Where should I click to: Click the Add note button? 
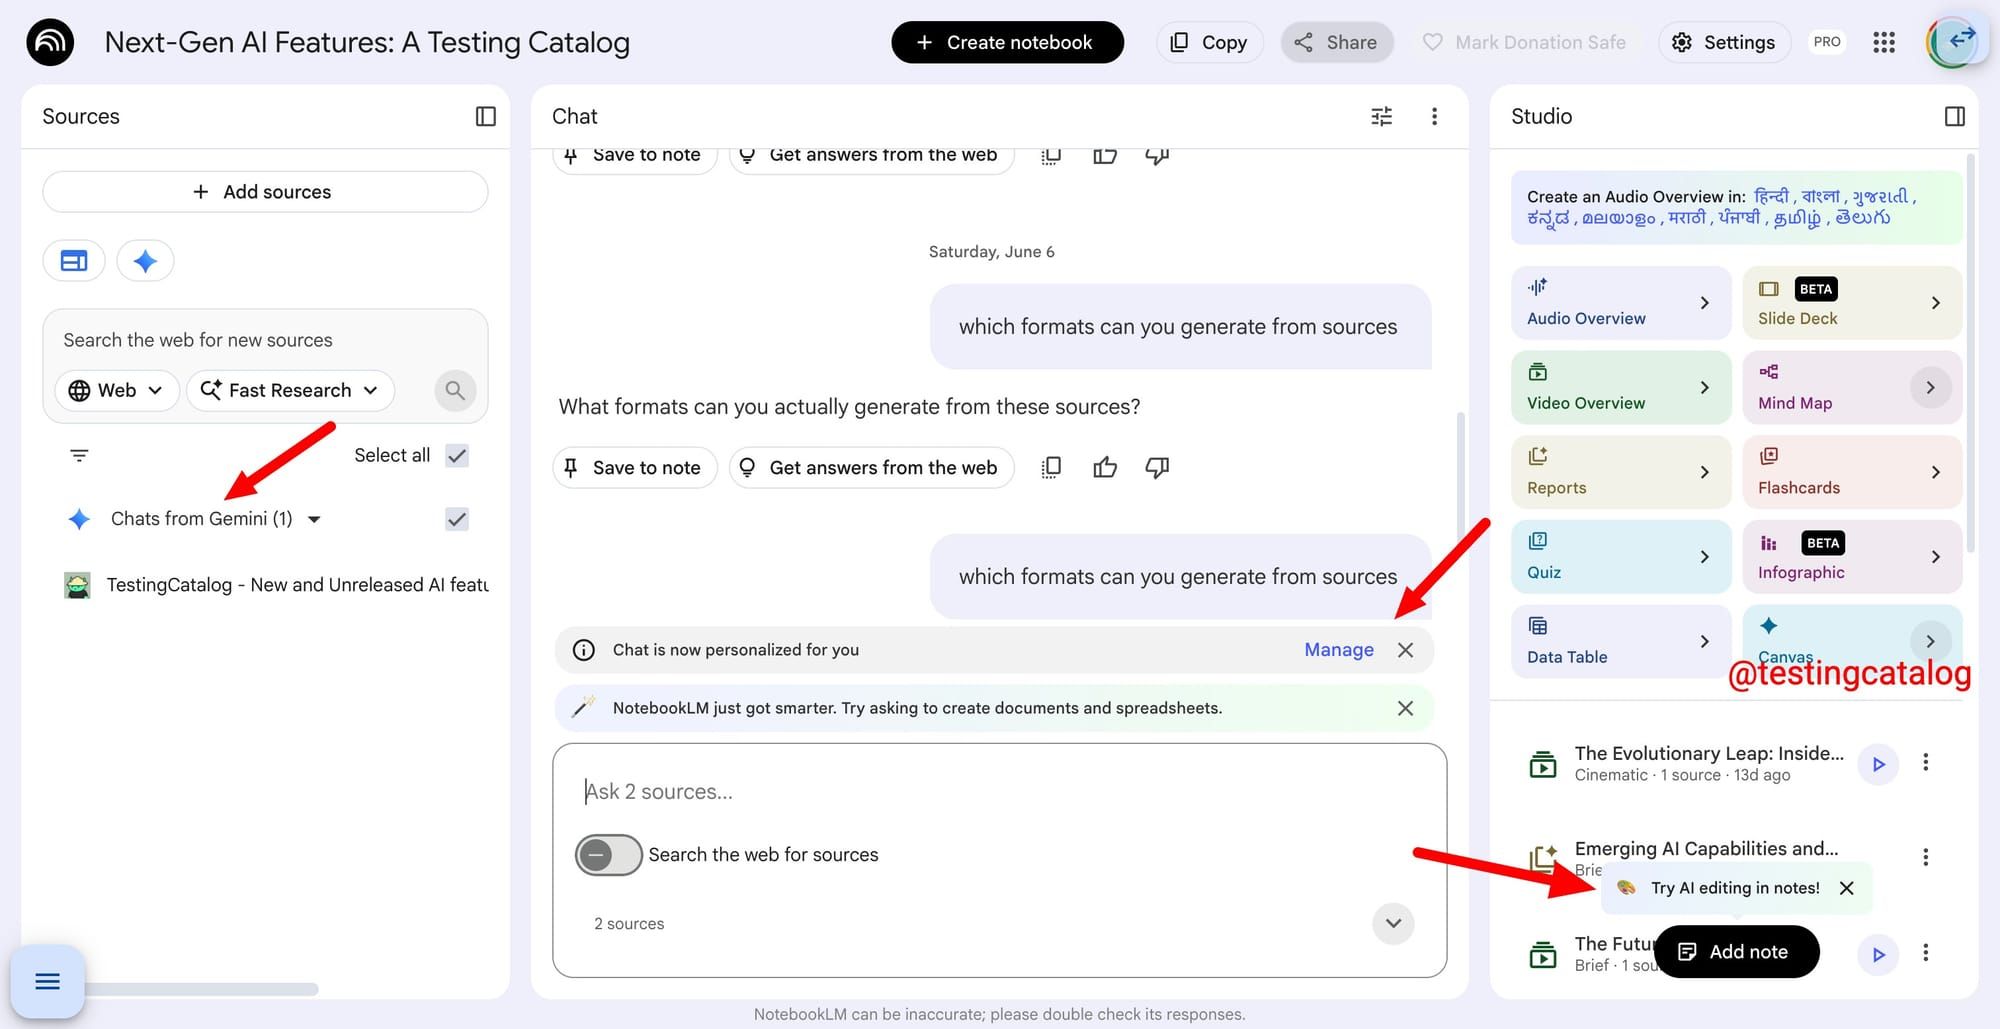point(1736,952)
